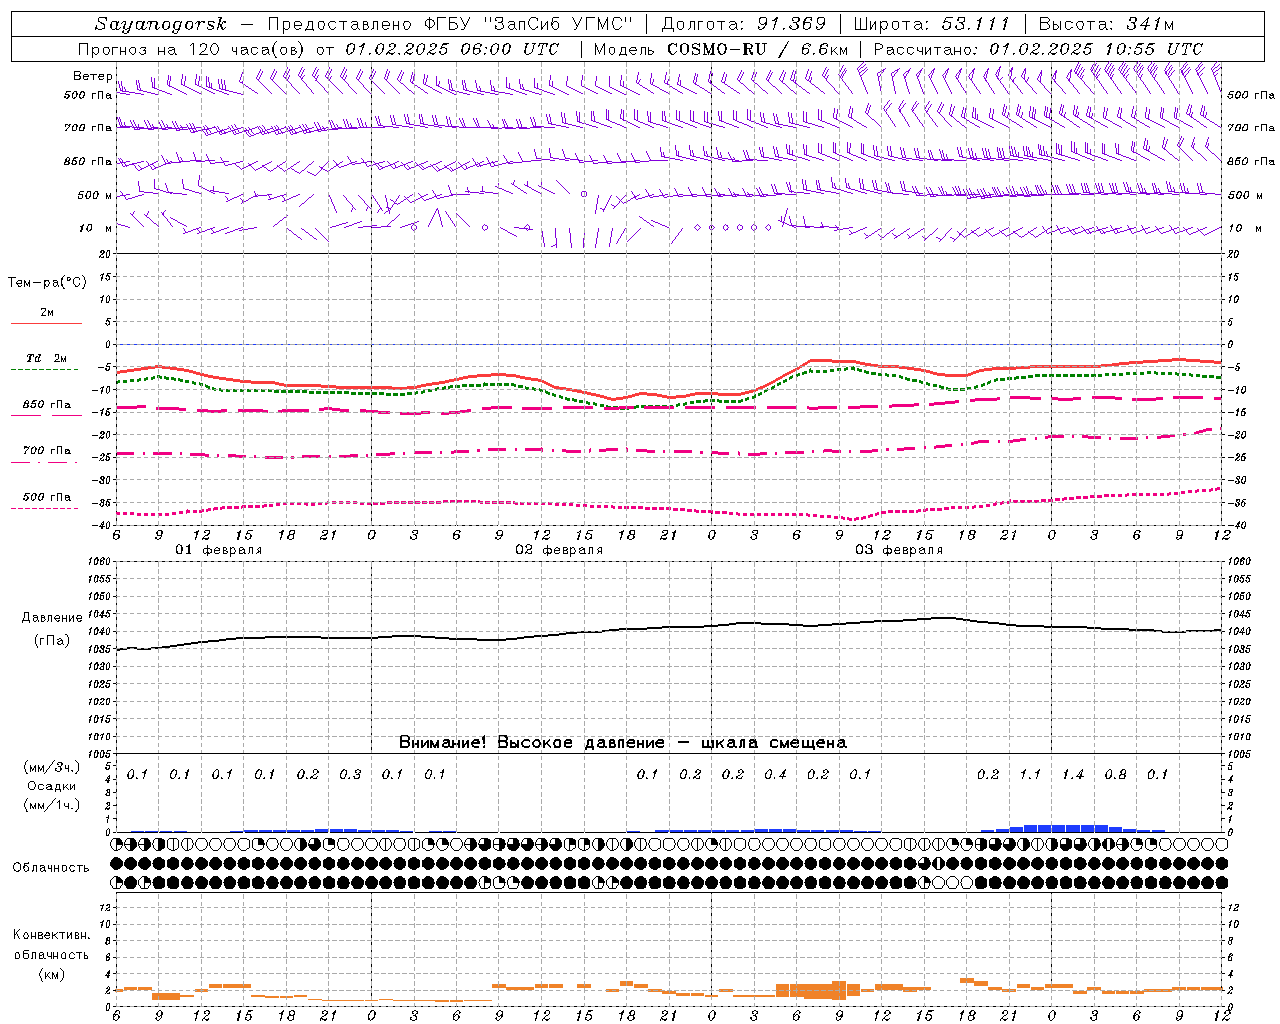Click the 1.4 precipitation value
This screenshot has height=1024, width=1280.
[1073, 775]
